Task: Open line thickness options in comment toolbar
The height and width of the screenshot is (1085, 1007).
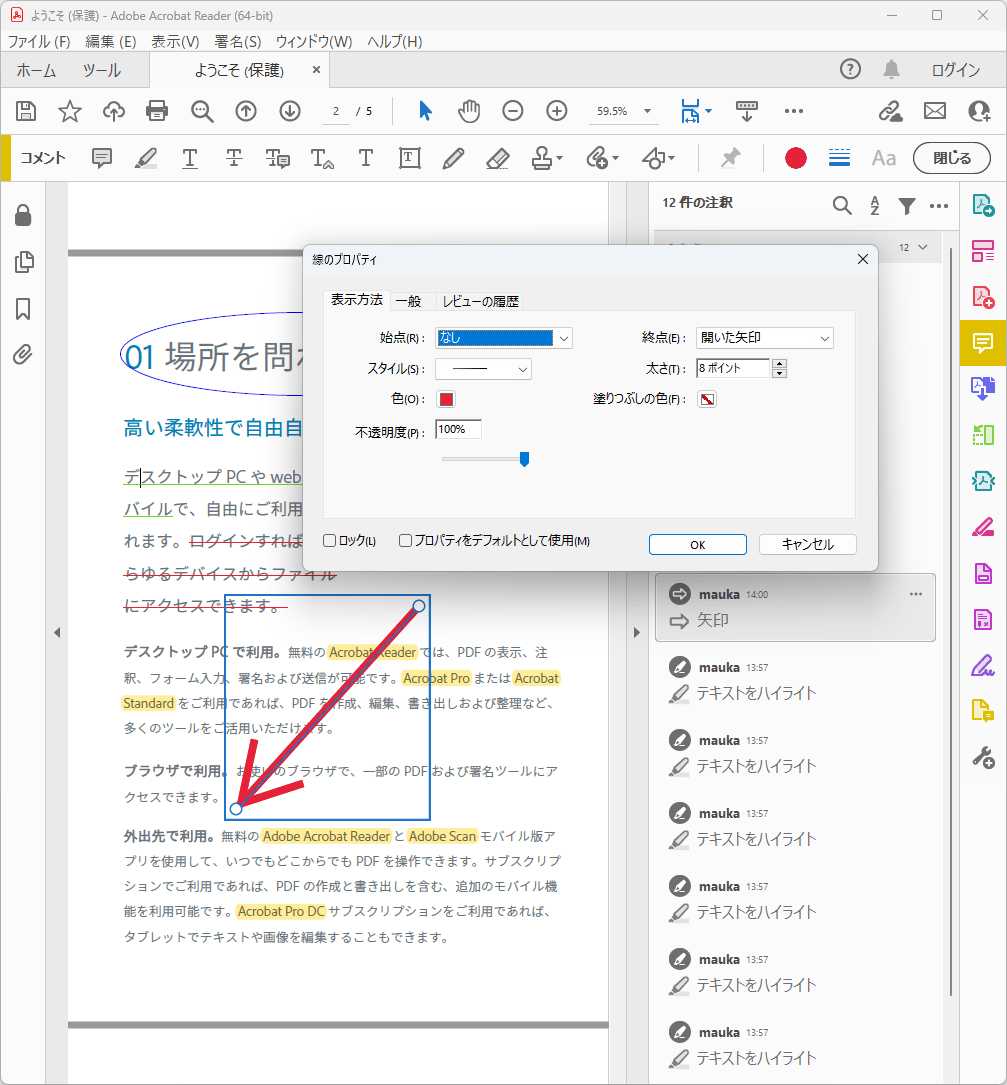Action: click(840, 158)
